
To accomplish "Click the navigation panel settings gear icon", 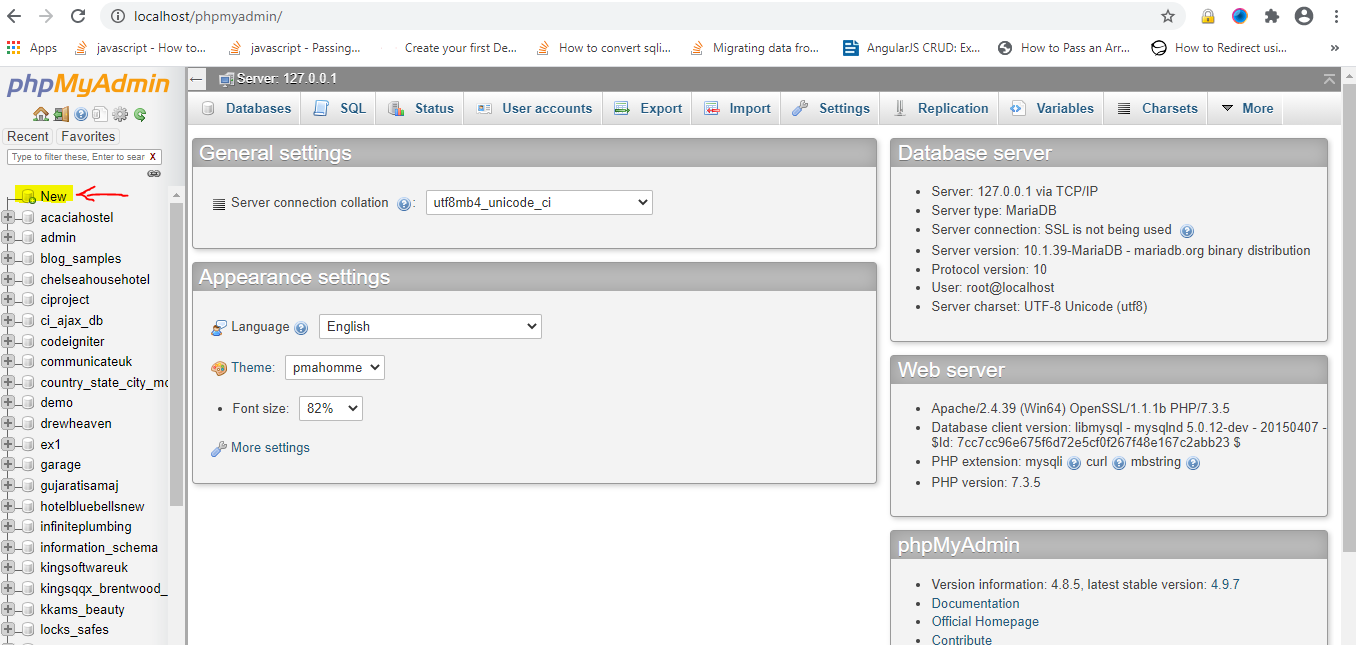I will click(120, 114).
